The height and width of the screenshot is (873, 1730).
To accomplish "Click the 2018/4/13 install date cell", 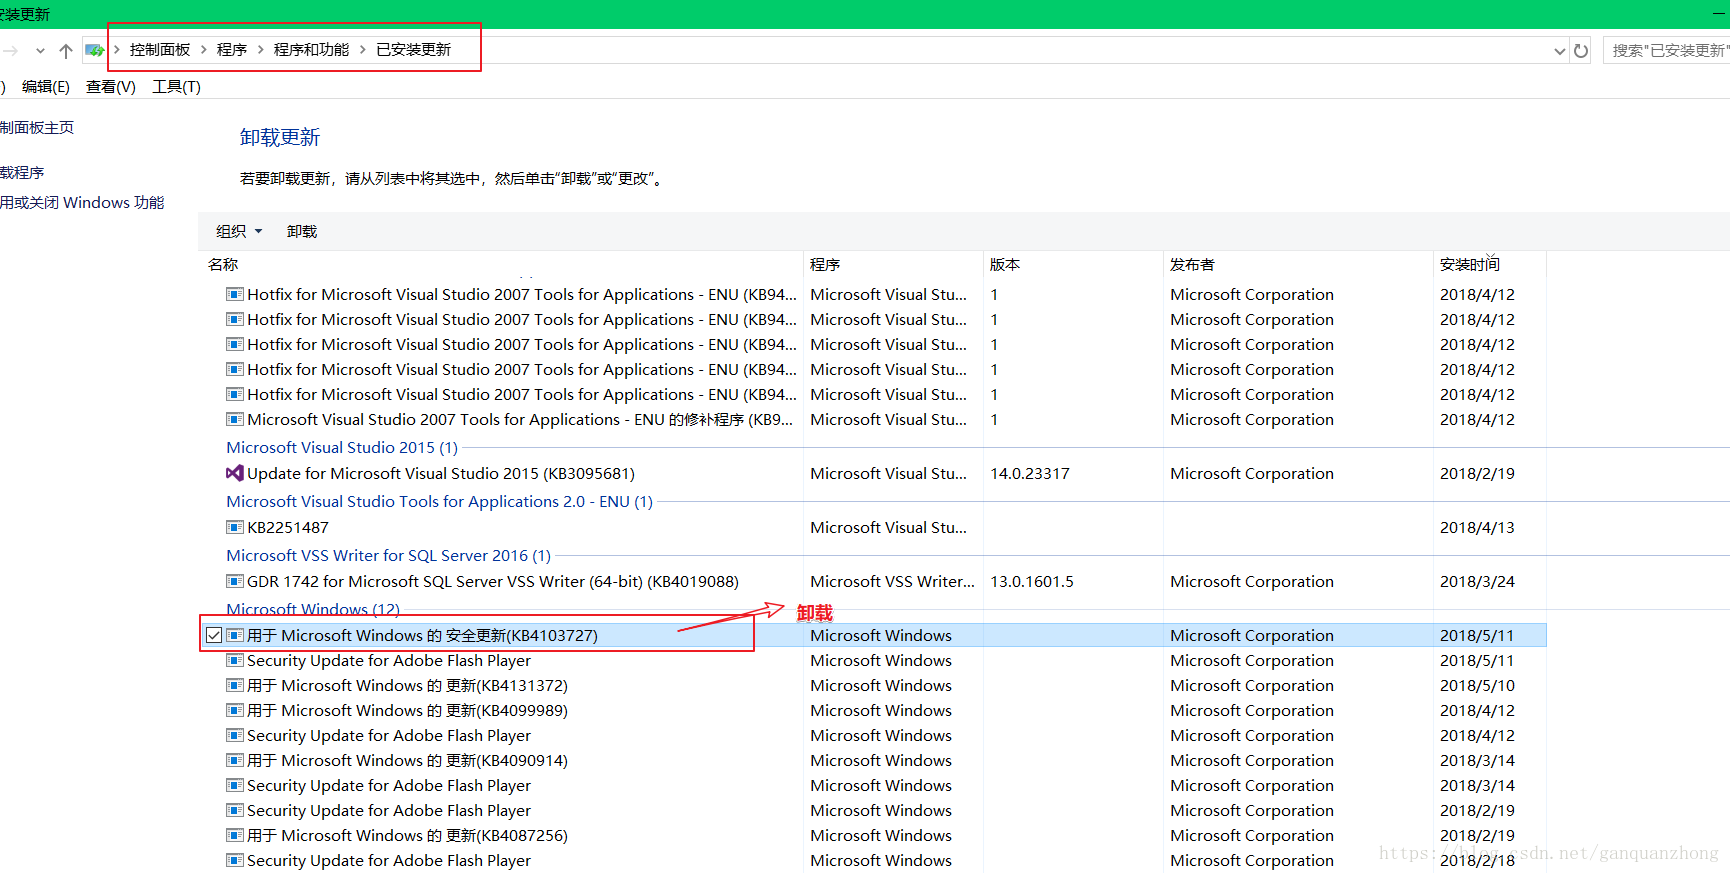I will [1477, 528].
